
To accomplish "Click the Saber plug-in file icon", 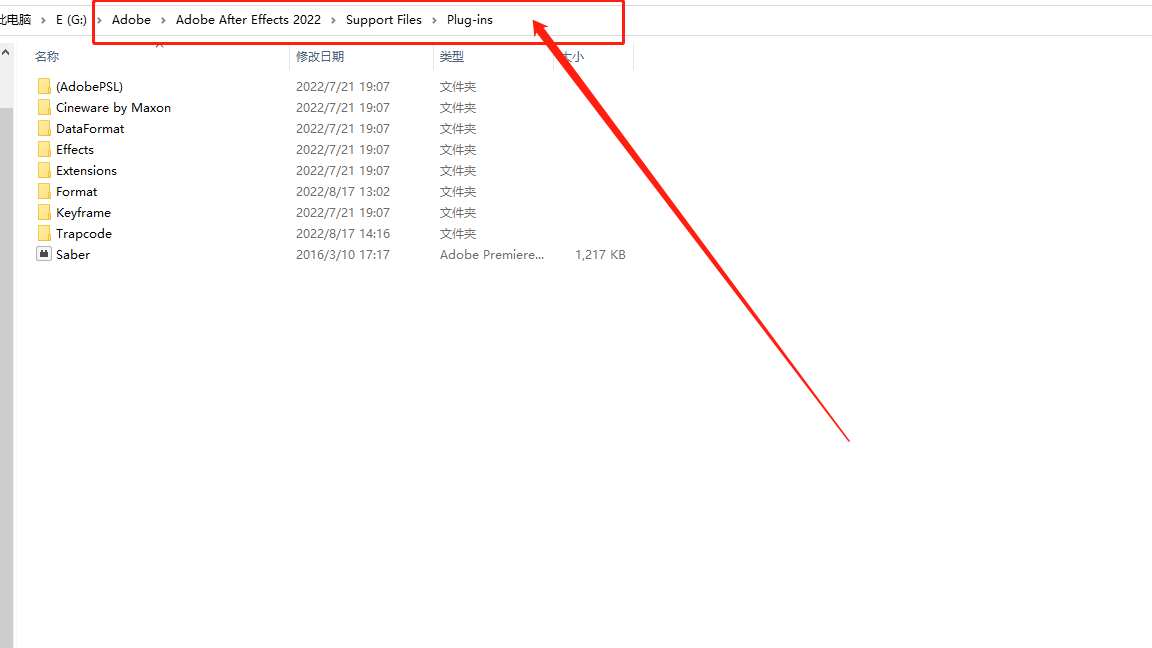I will tap(44, 254).
